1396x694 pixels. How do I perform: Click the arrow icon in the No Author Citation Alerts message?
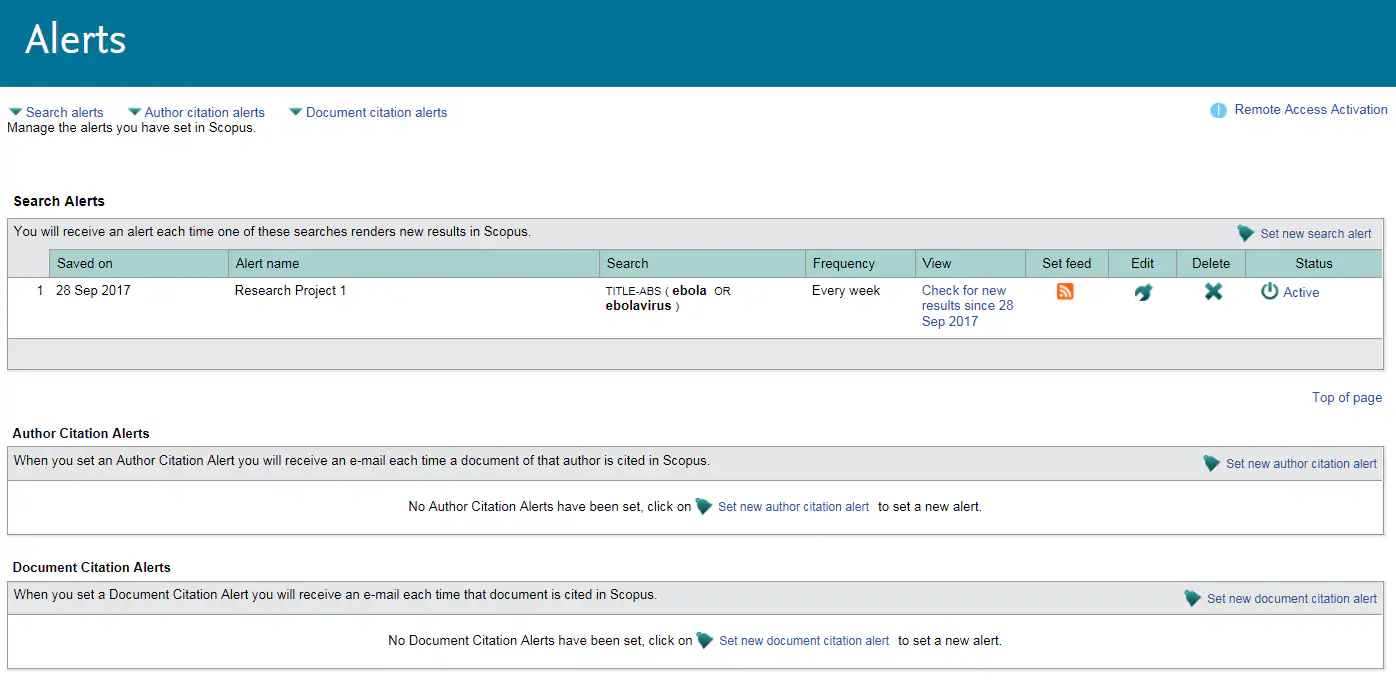click(703, 506)
